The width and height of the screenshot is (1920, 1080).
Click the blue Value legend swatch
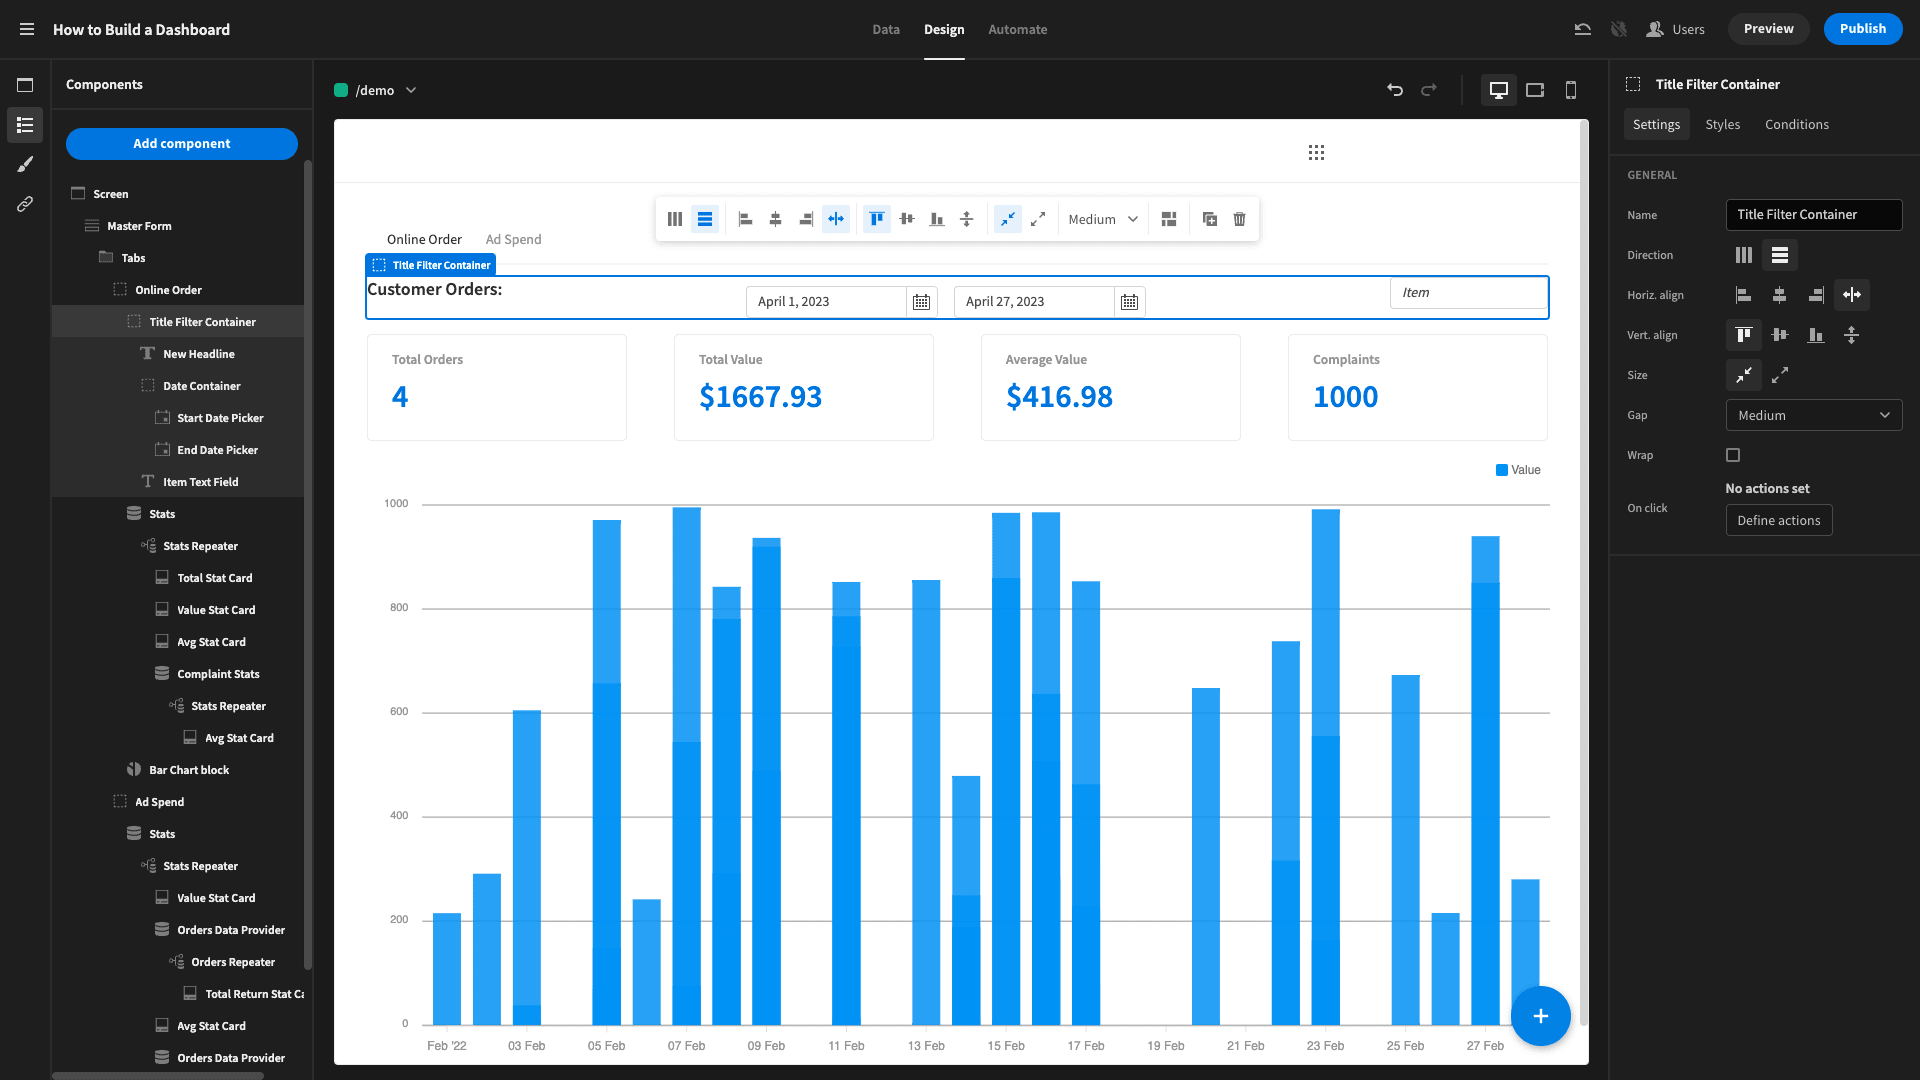click(1502, 470)
